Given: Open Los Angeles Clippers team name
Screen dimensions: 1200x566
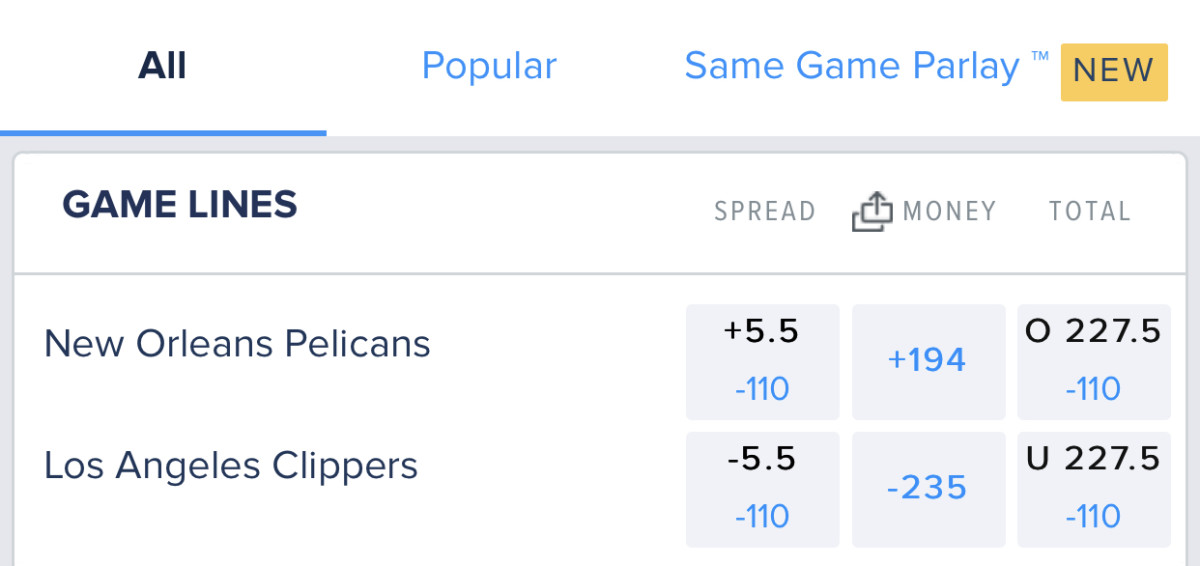Looking at the screenshot, I should 231,466.
